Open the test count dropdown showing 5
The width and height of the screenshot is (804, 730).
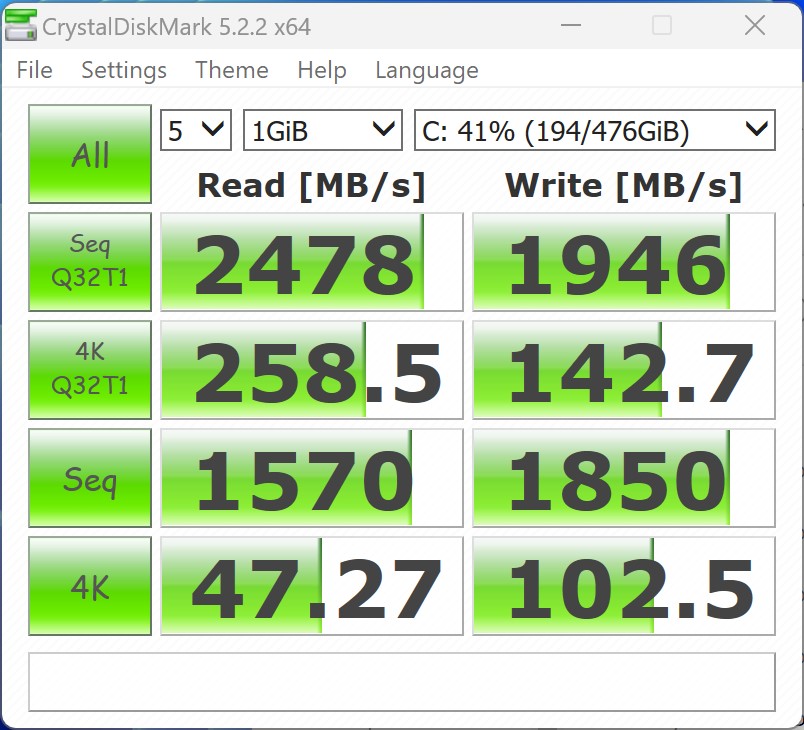coord(196,130)
